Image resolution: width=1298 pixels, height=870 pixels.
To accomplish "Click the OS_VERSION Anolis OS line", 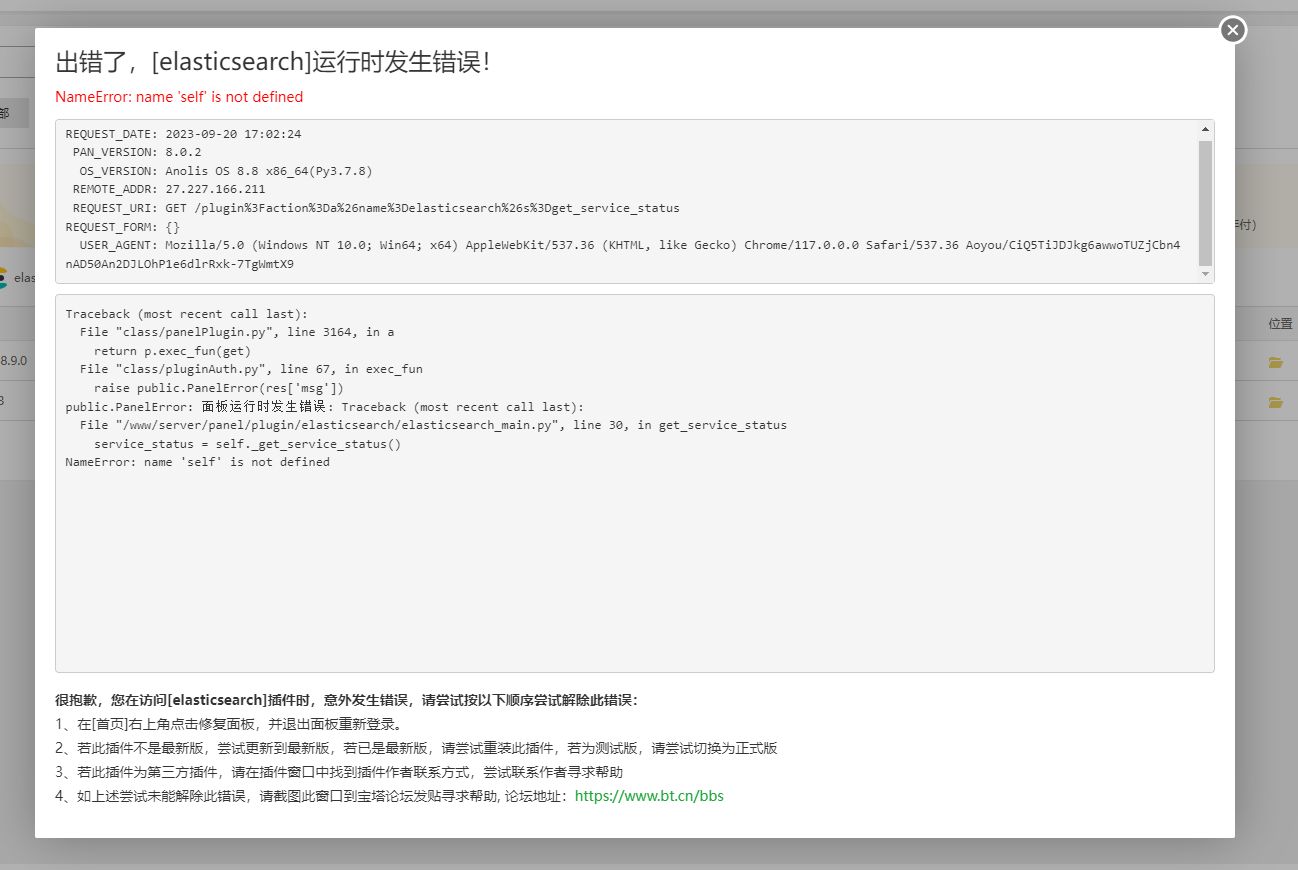I will click(x=226, y=171).
